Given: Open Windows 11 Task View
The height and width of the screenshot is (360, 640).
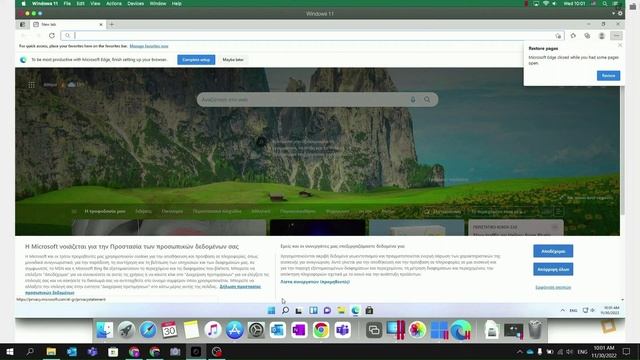Looking at the screenshot, I should [299, 311].
